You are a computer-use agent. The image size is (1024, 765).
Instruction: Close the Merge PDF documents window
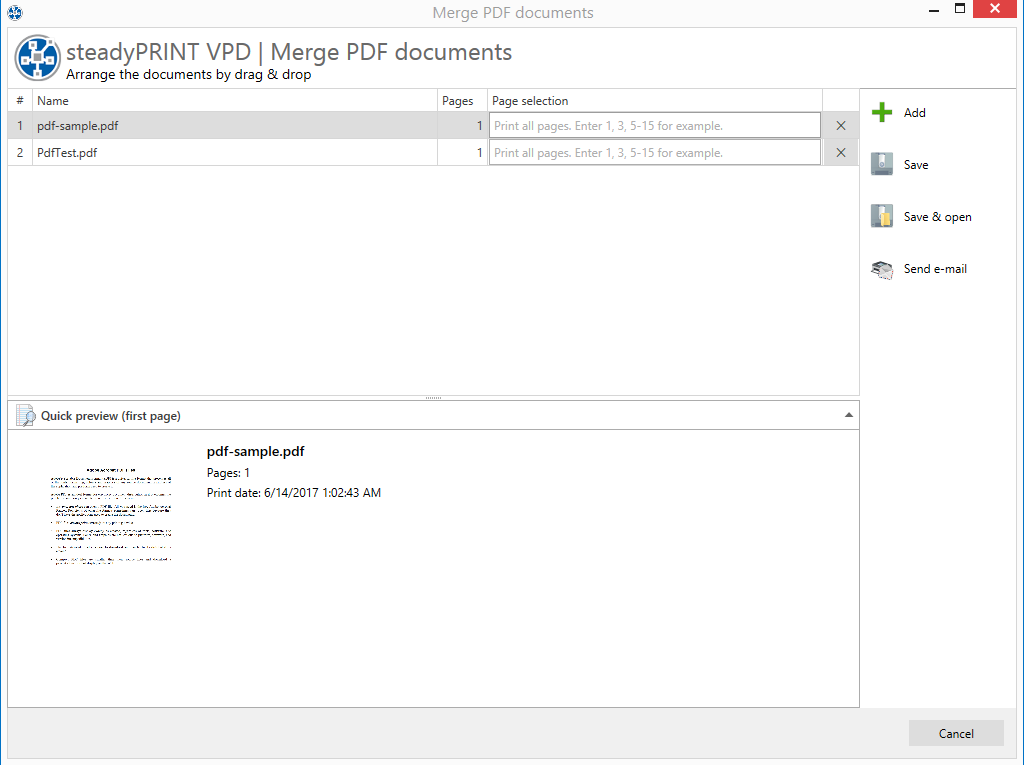coord(995,8)
